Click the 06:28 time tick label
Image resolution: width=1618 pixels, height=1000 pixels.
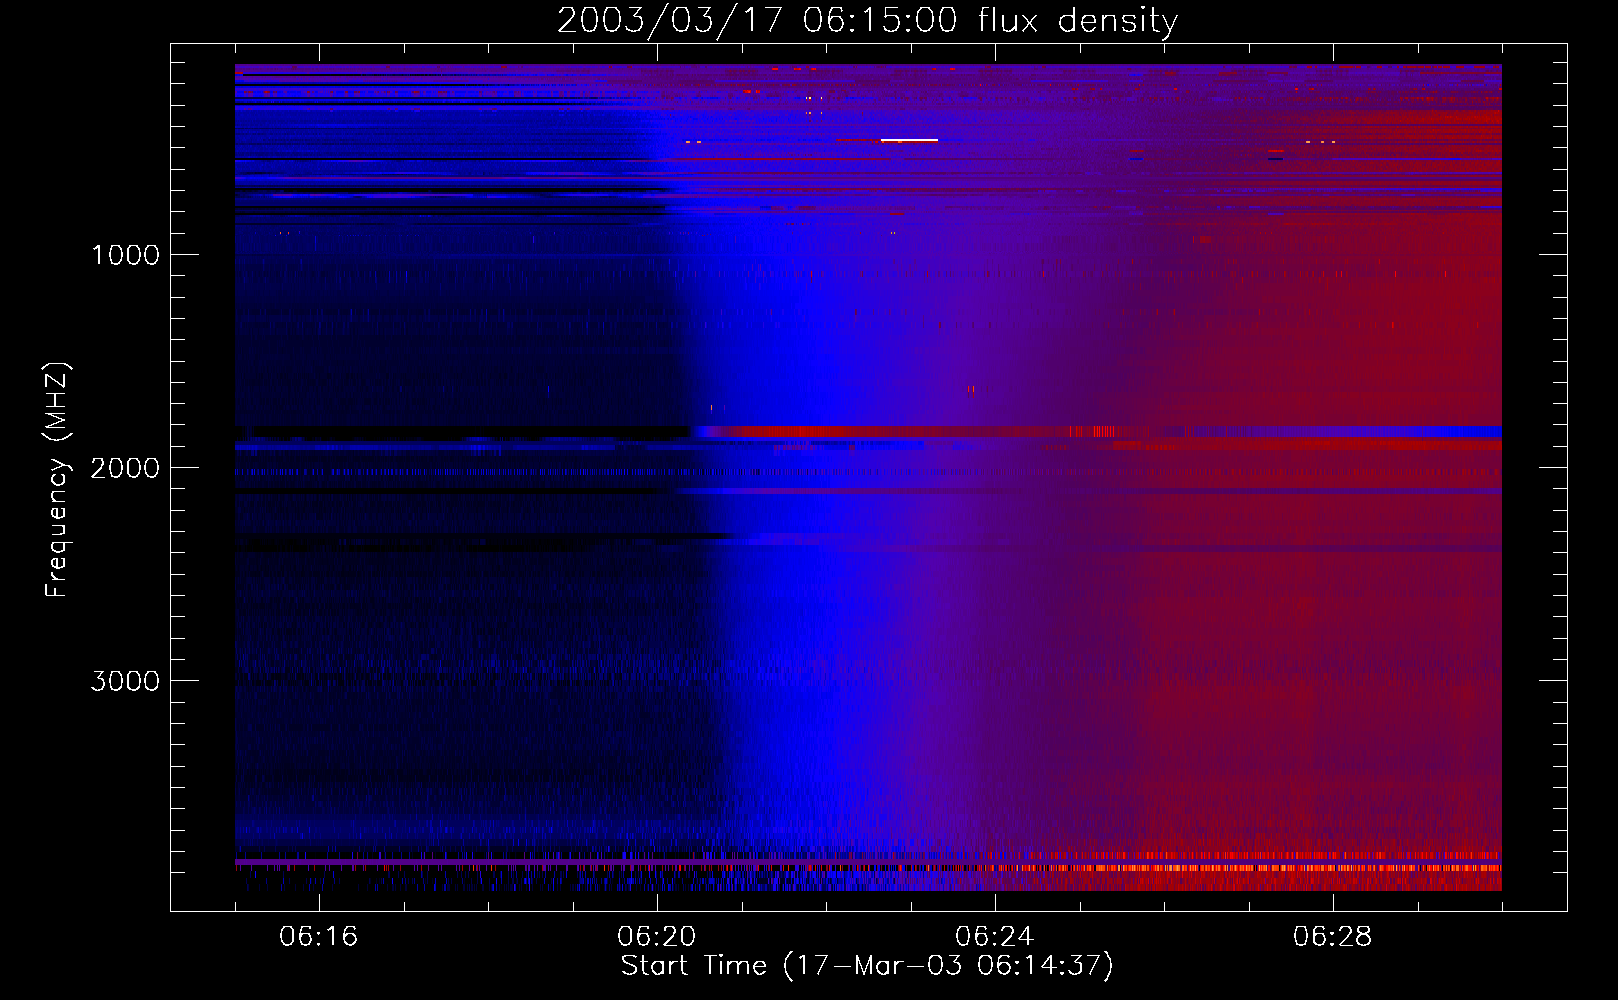1332,937
